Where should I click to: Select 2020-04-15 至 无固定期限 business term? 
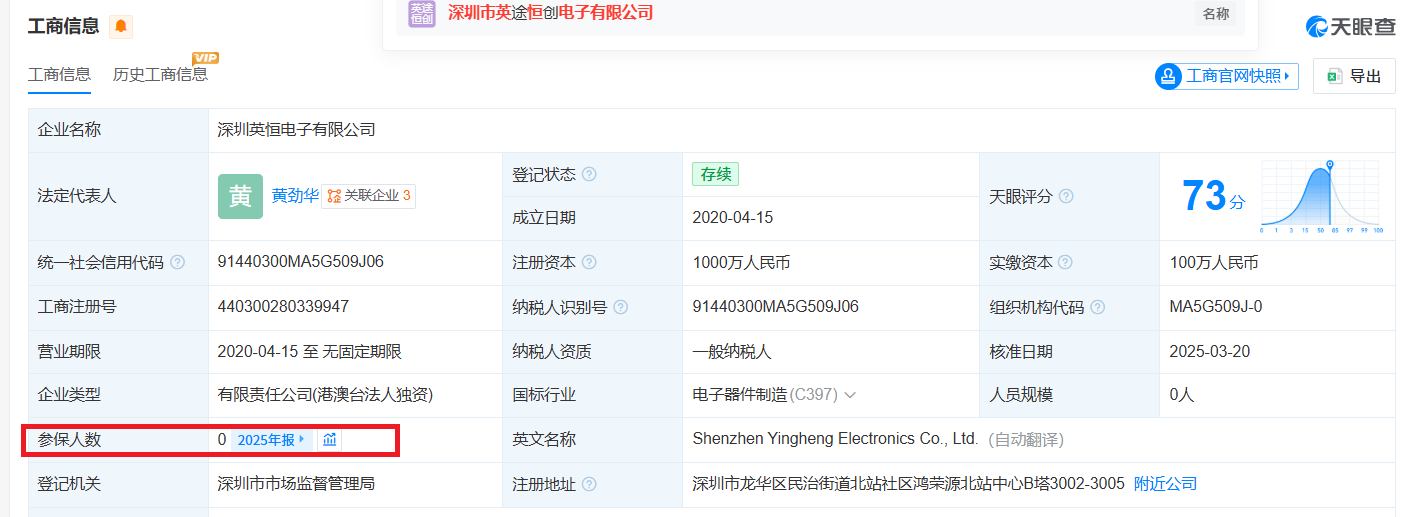point(309,351)
